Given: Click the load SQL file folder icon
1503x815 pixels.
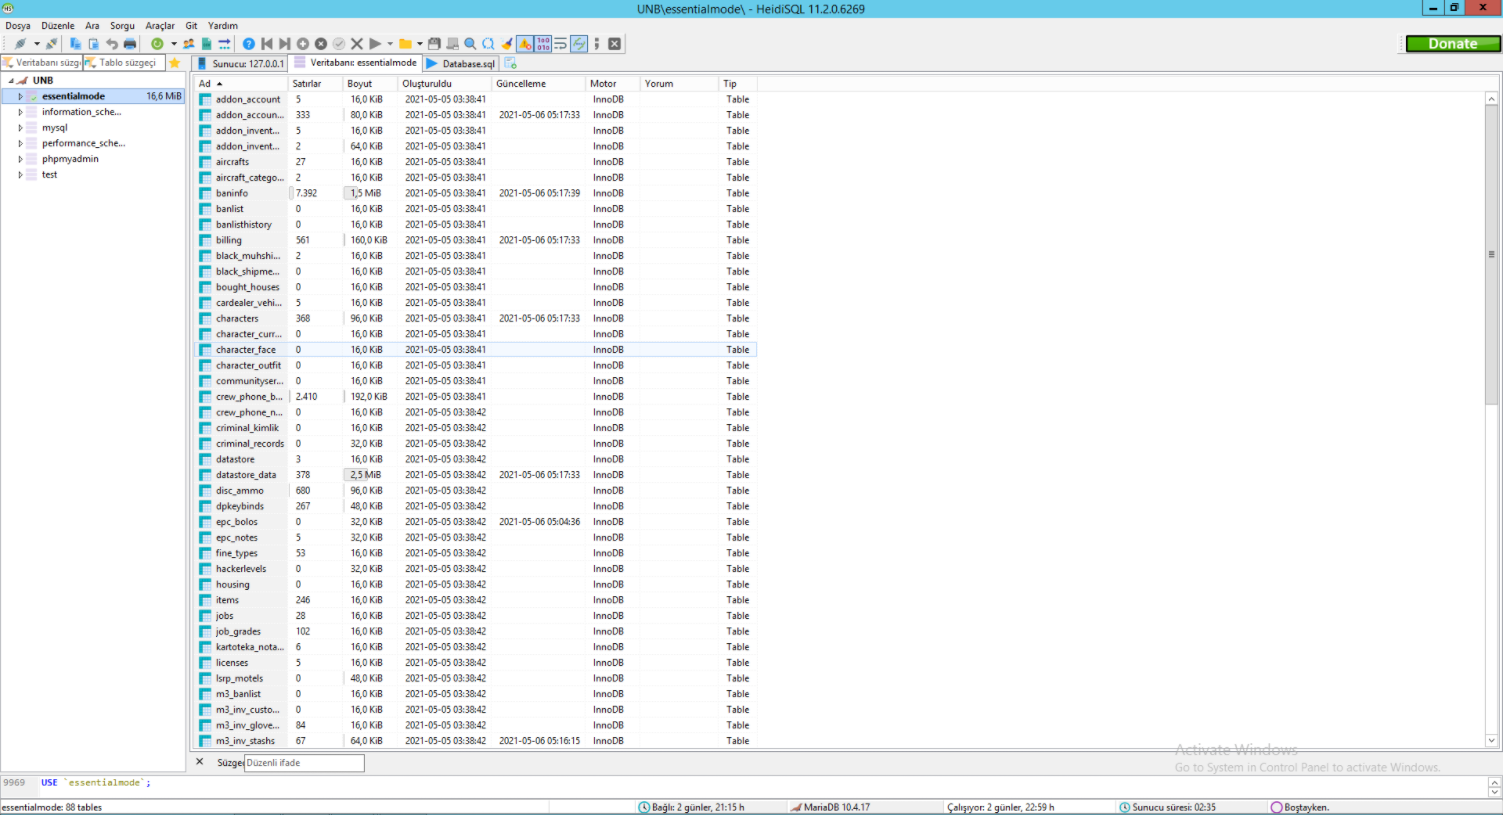Looking at the screenshot, I should pyautogui.click(x=405, y=44).
